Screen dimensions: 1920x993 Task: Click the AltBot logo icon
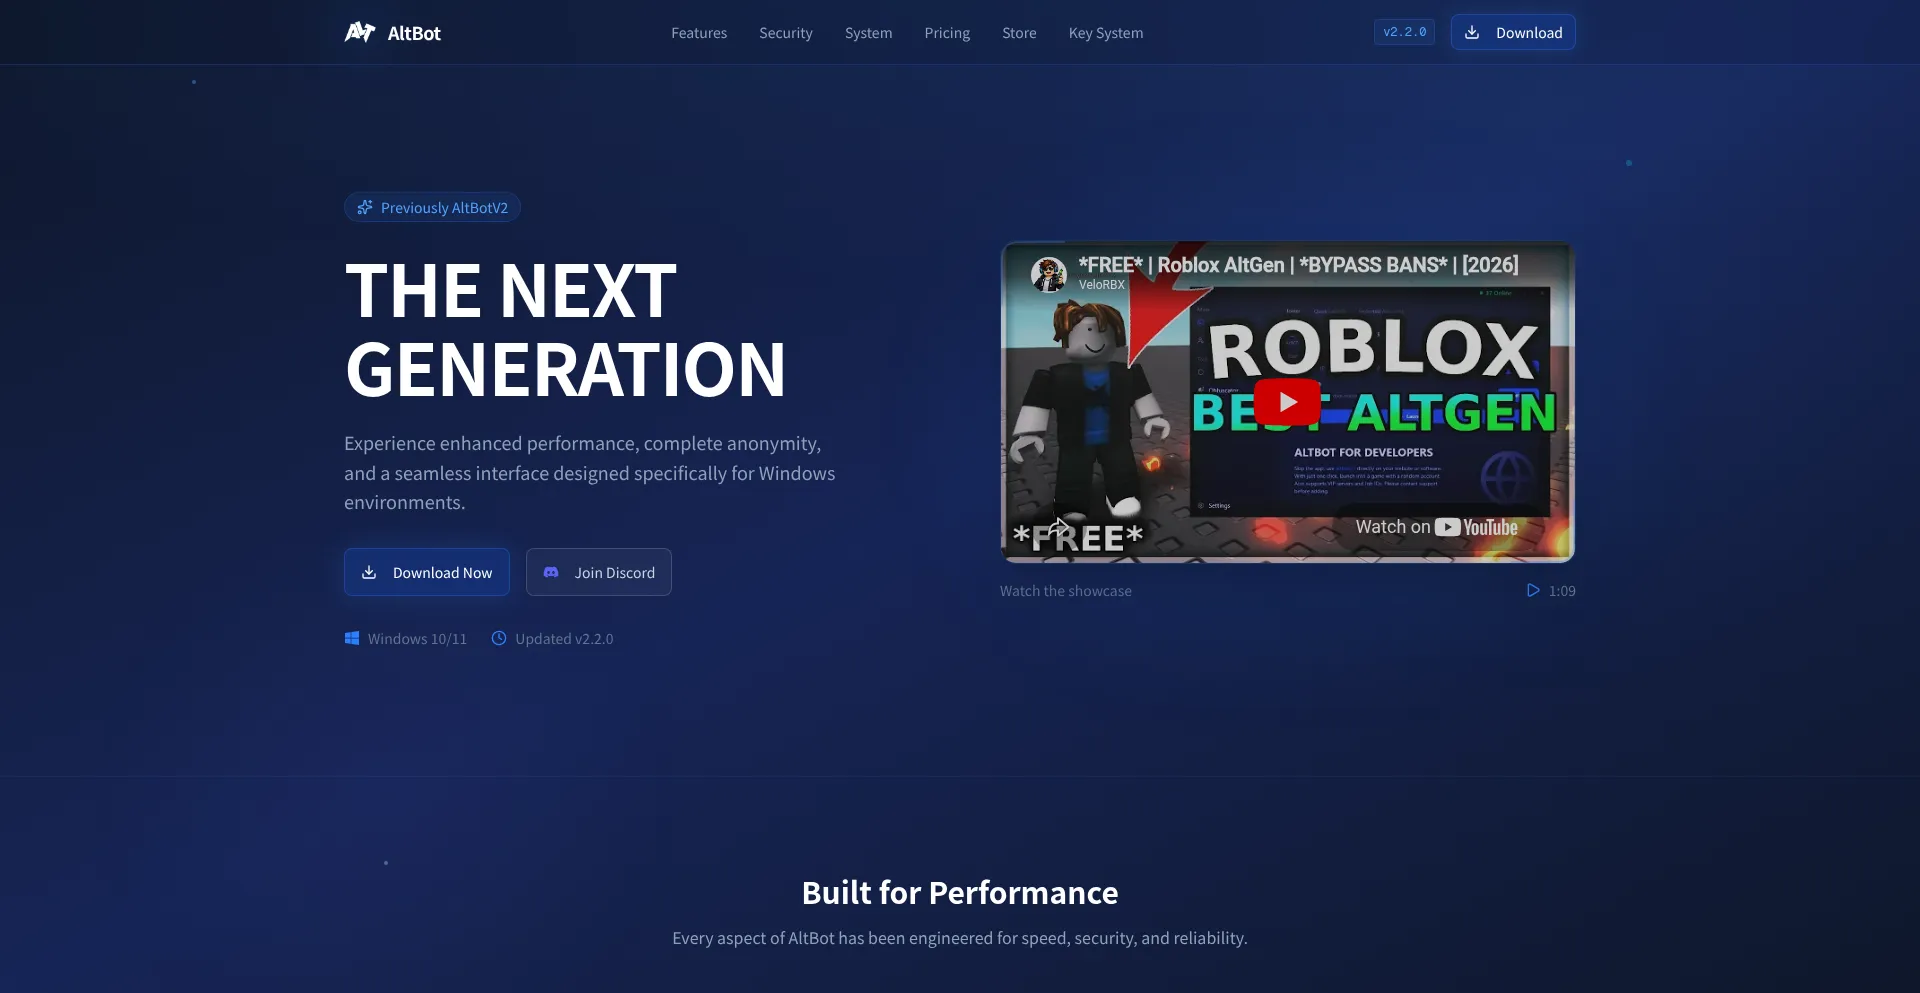coord(360,33)
